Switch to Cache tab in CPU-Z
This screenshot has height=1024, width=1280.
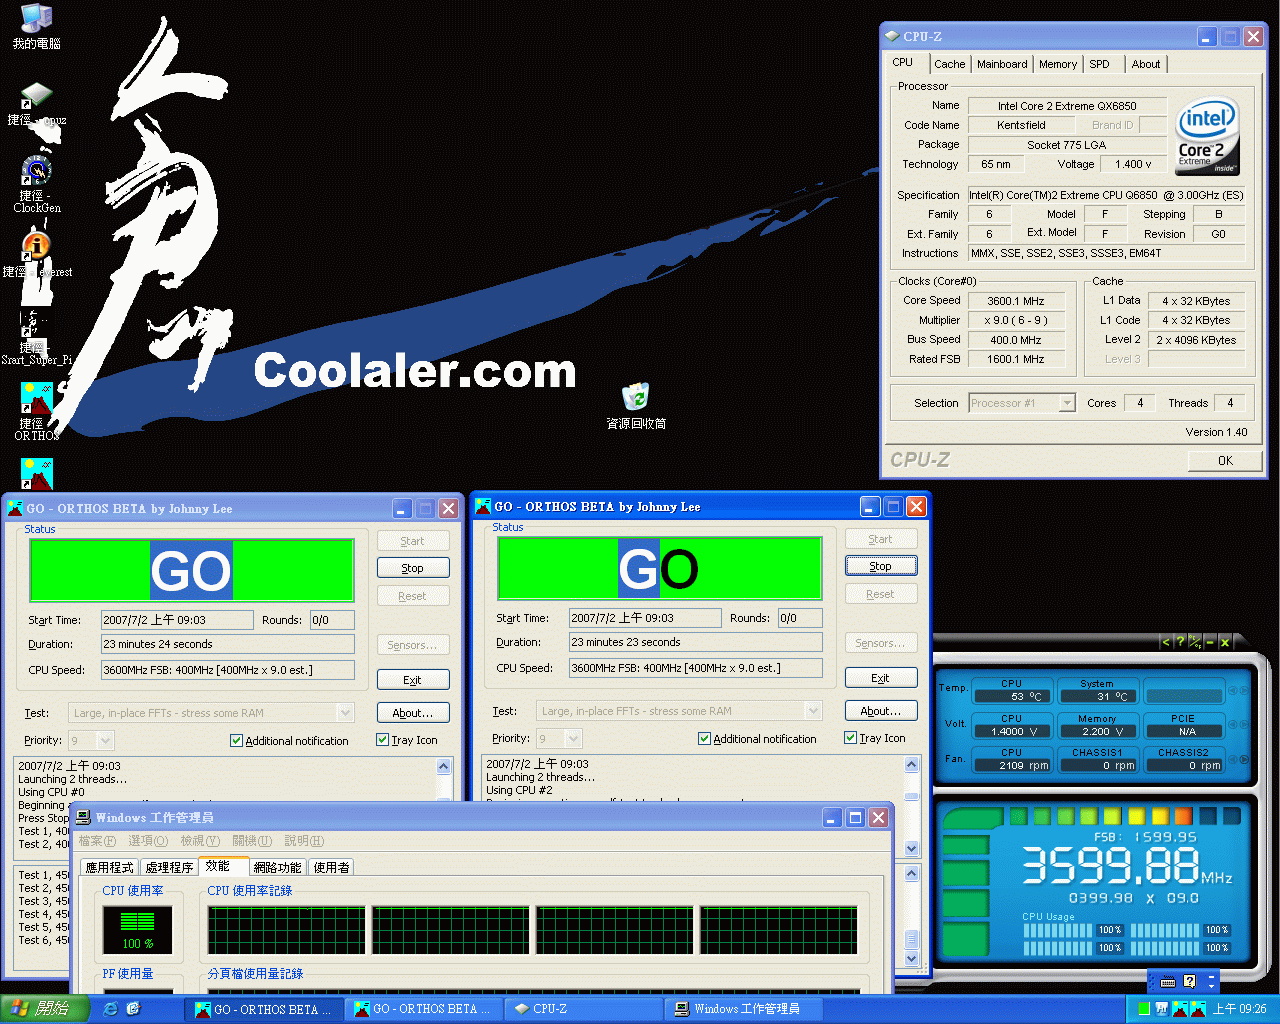click(949, 64)
